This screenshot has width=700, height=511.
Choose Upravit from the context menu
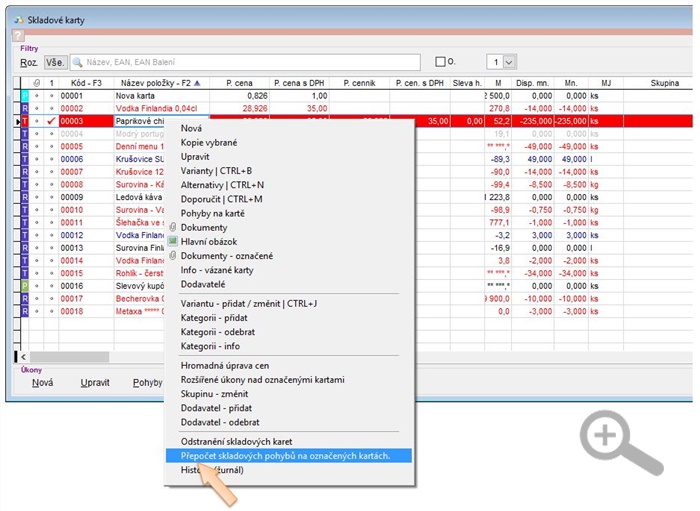pyautogui.click(x=195, y=157)
